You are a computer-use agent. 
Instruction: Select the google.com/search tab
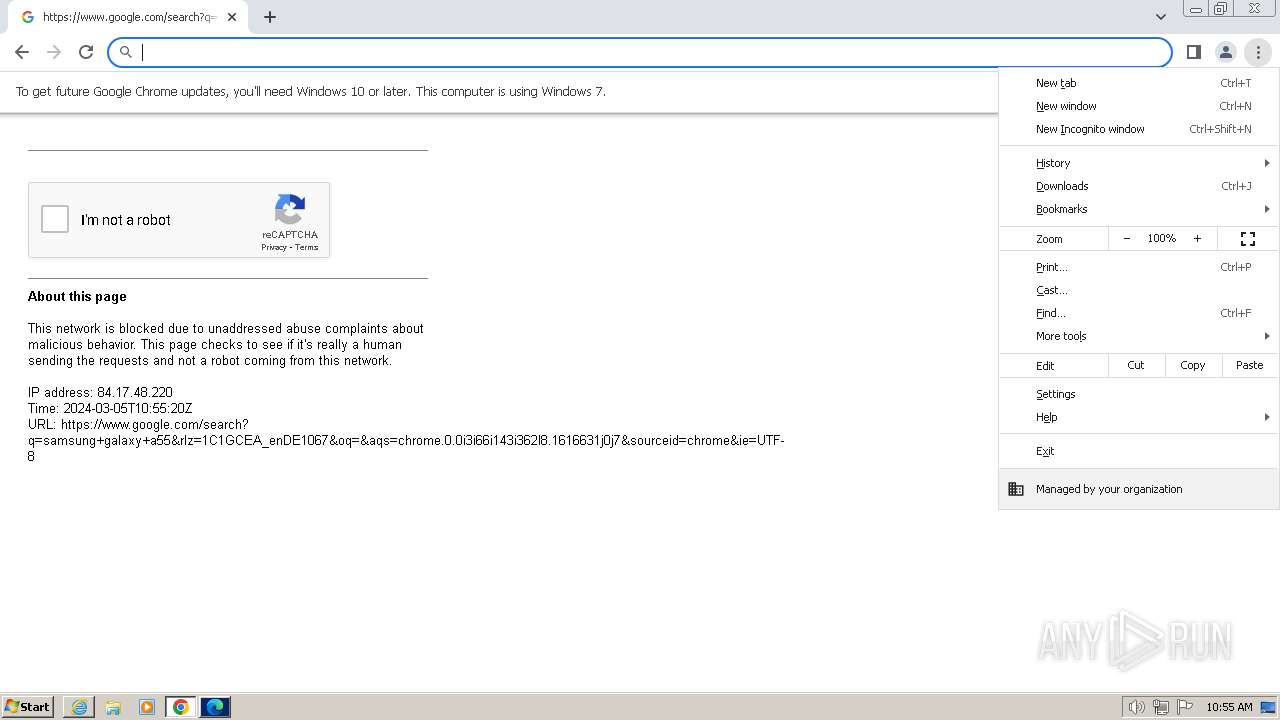tap(127, 17)
